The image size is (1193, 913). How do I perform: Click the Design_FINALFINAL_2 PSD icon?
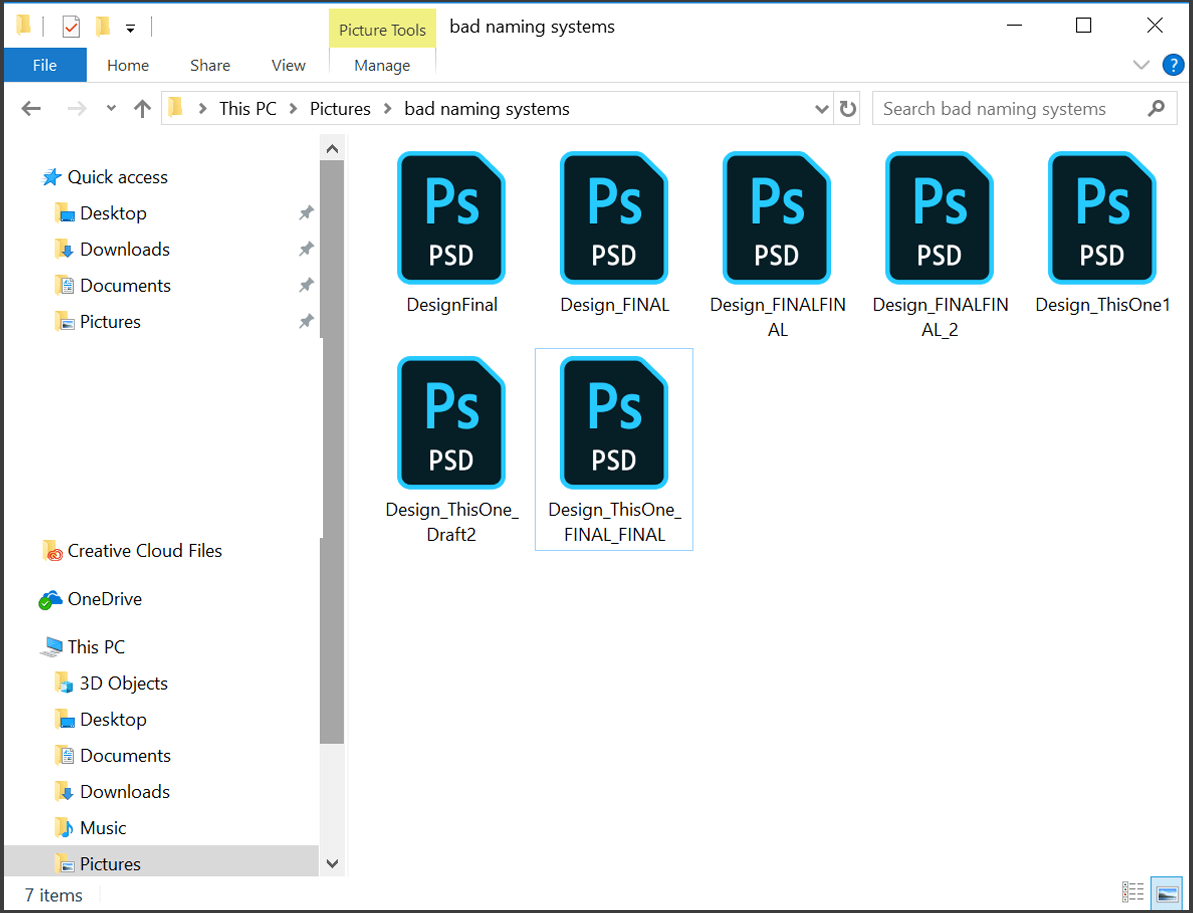[939, 218]
